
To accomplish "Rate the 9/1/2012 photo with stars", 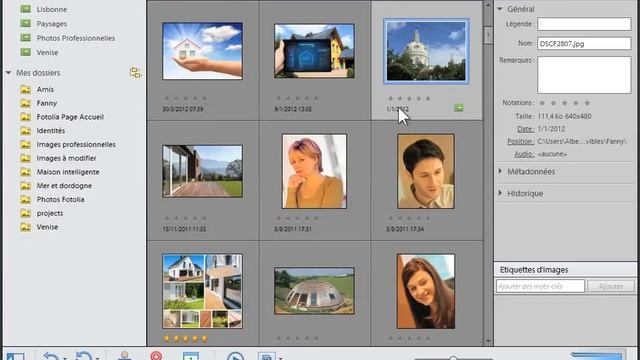I will tap(297, 98).
